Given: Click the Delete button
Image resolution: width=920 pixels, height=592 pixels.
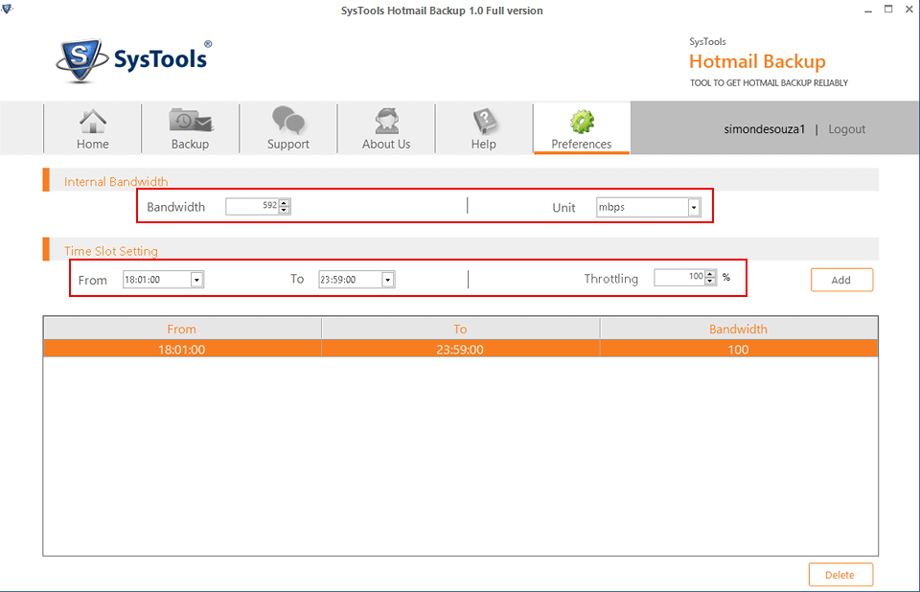Looking at the screenshot, I should pyautogui.click(x=840, y=575).
